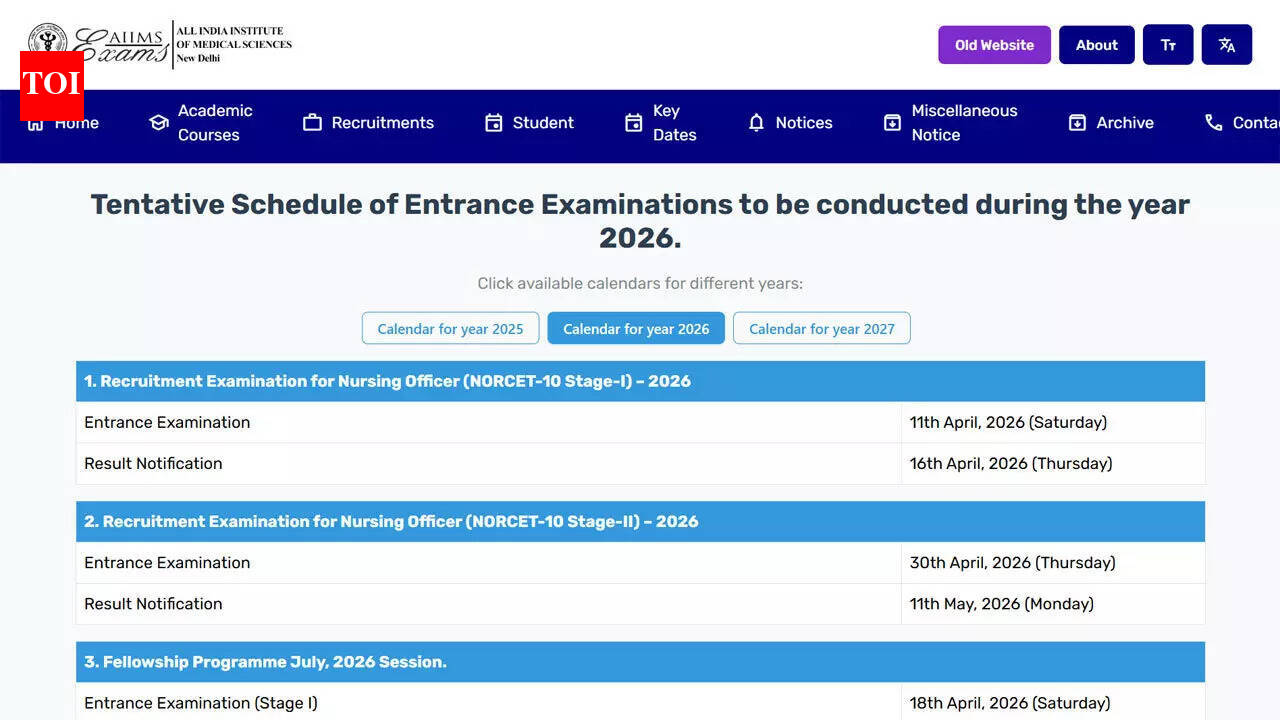View Calendar for year 2025
The image size is (1280, 720).
(x=450, y=328)
